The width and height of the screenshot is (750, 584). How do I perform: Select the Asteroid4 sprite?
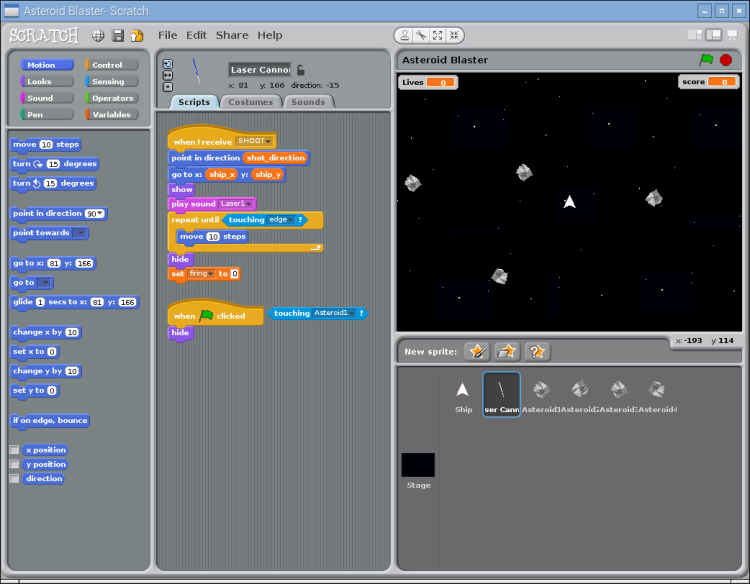pyautogui.click(x=657, y=396)
